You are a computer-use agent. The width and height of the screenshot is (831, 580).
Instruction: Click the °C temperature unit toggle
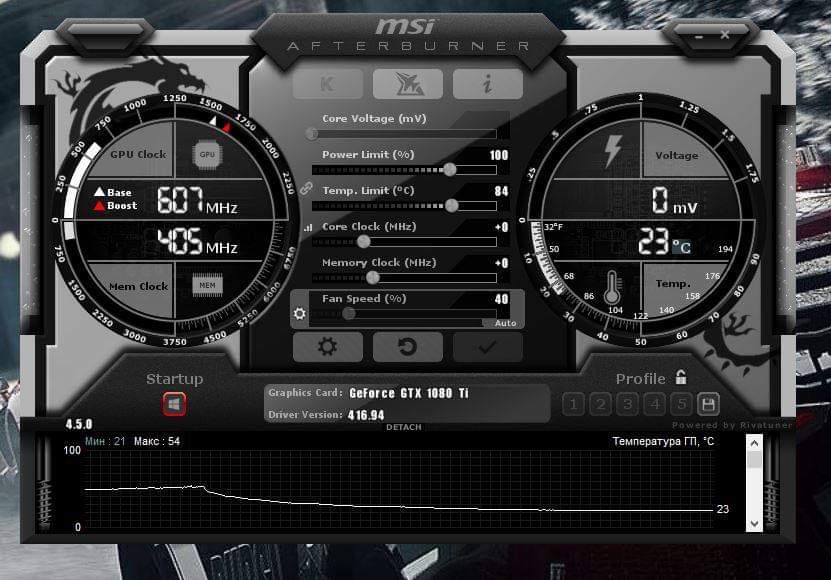[x=682, y=247]
